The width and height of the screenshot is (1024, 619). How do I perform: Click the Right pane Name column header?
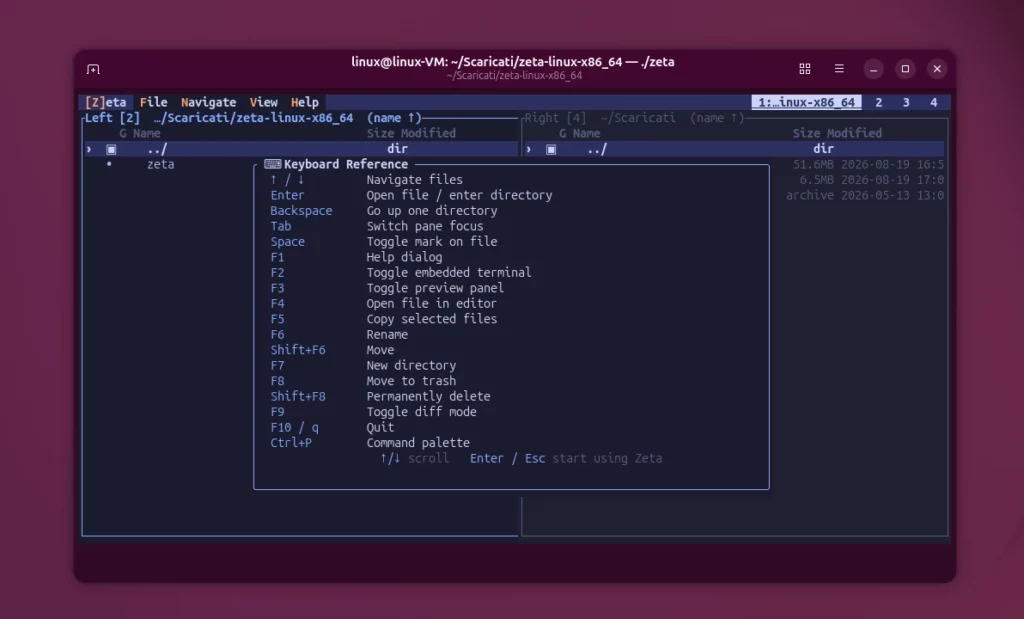point(586,134)
